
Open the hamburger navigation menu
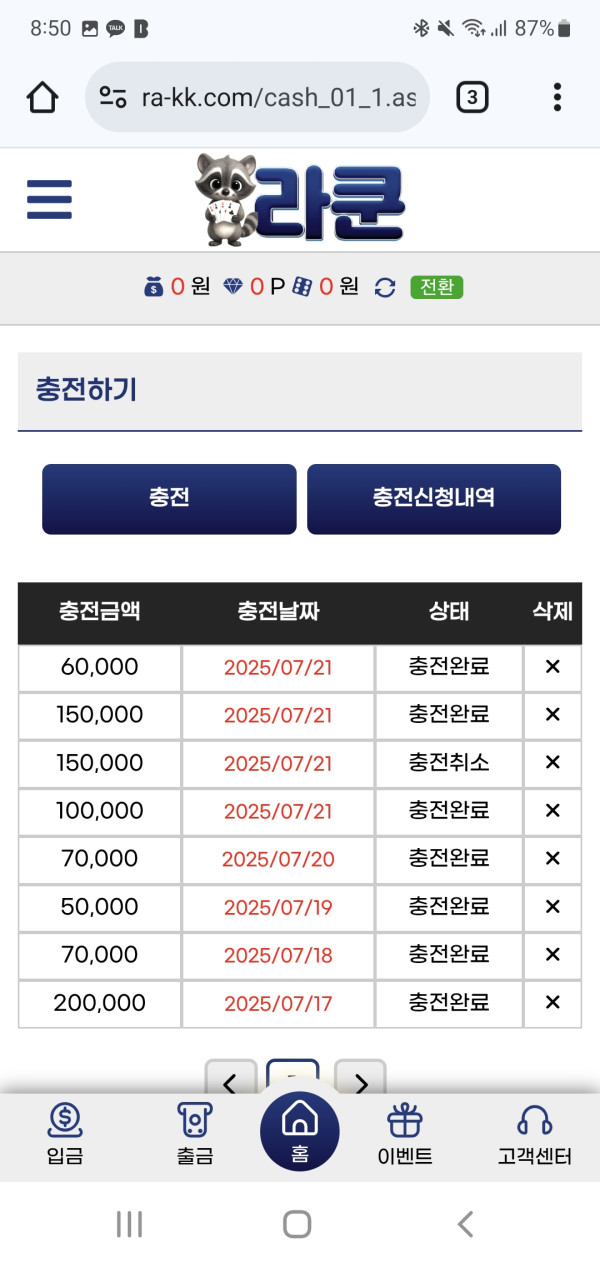click(49, 200)
